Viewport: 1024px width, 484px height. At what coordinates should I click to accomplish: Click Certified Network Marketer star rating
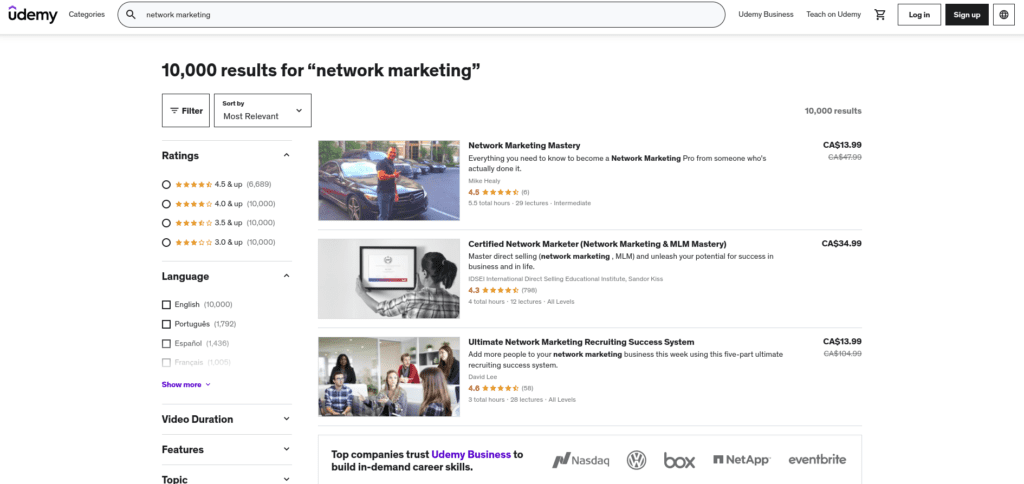tap(501, 290)
